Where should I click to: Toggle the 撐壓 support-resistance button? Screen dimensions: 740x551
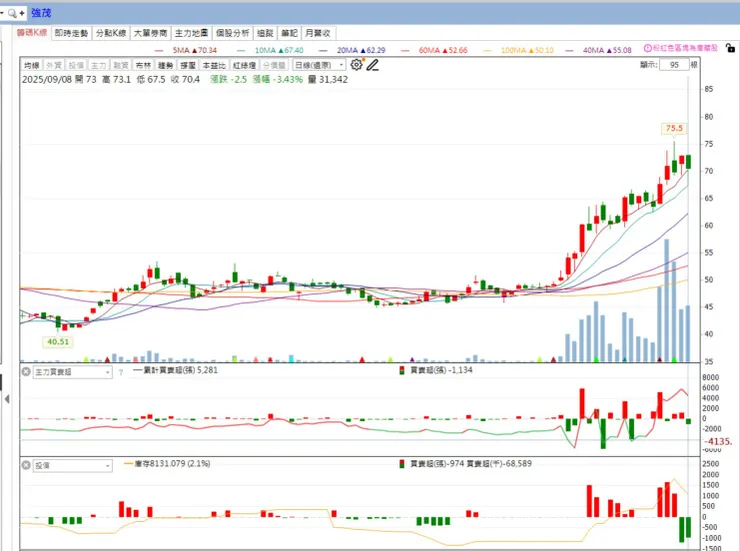188,65
